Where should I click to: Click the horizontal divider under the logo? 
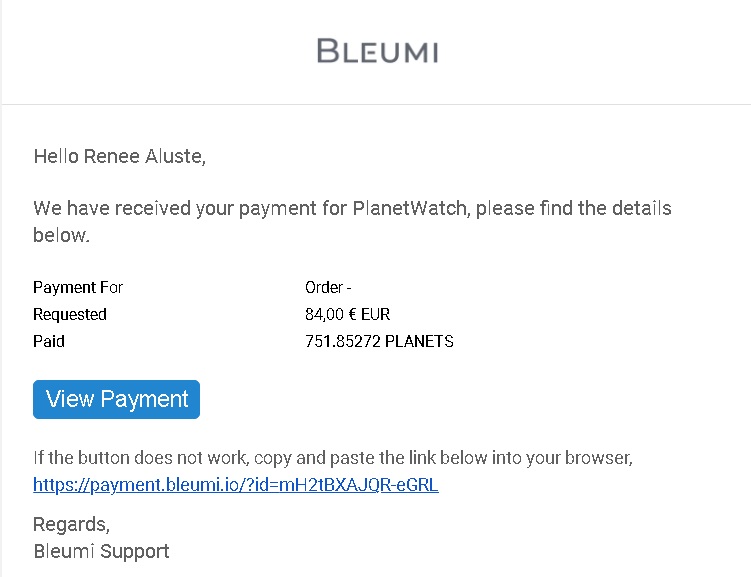376,104
